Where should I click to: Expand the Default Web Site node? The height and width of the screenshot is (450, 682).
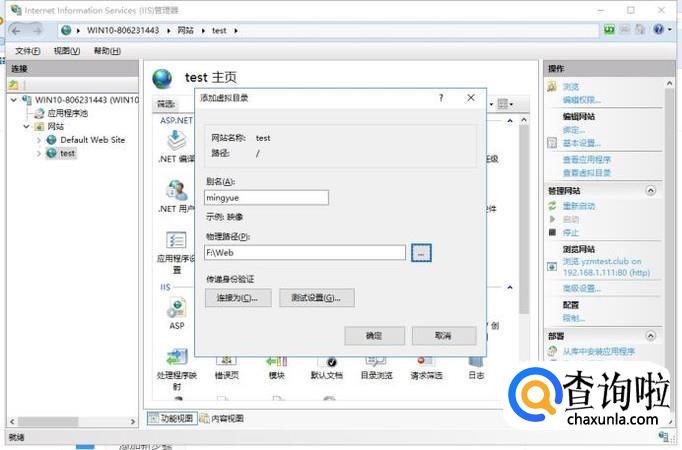[x=39, y=140]
